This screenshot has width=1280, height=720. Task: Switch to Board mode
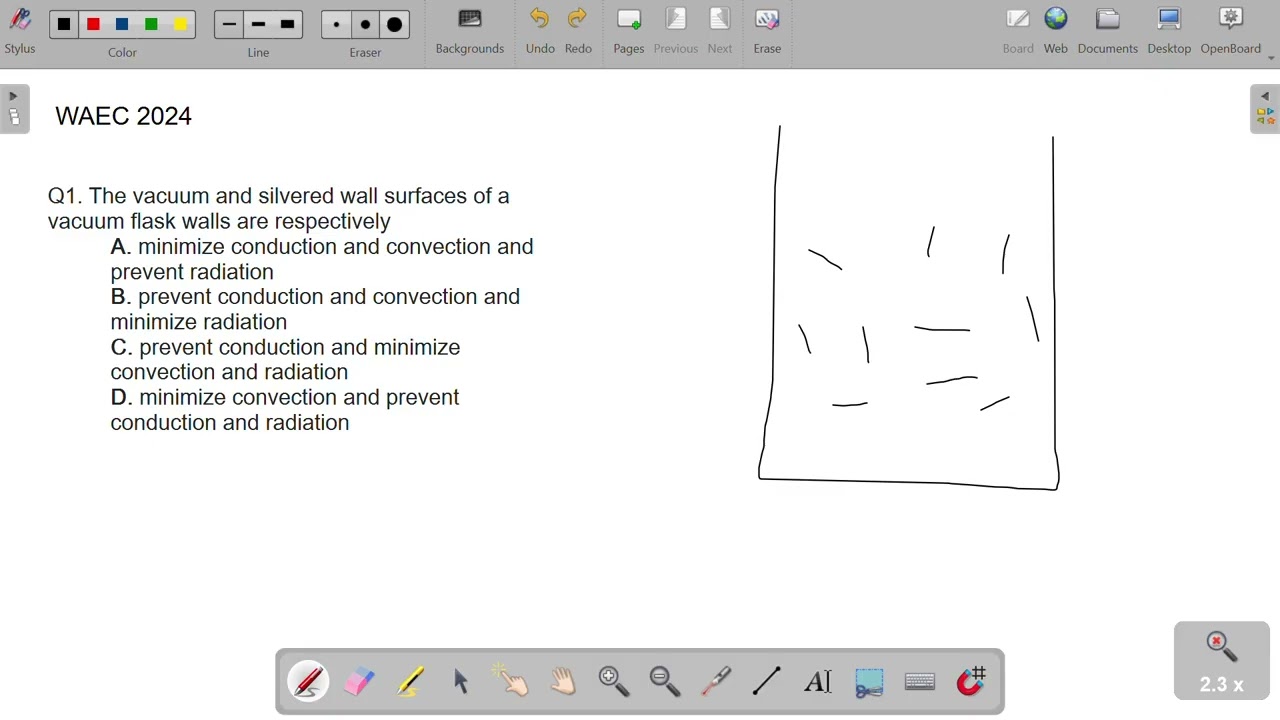[1018, 31]
